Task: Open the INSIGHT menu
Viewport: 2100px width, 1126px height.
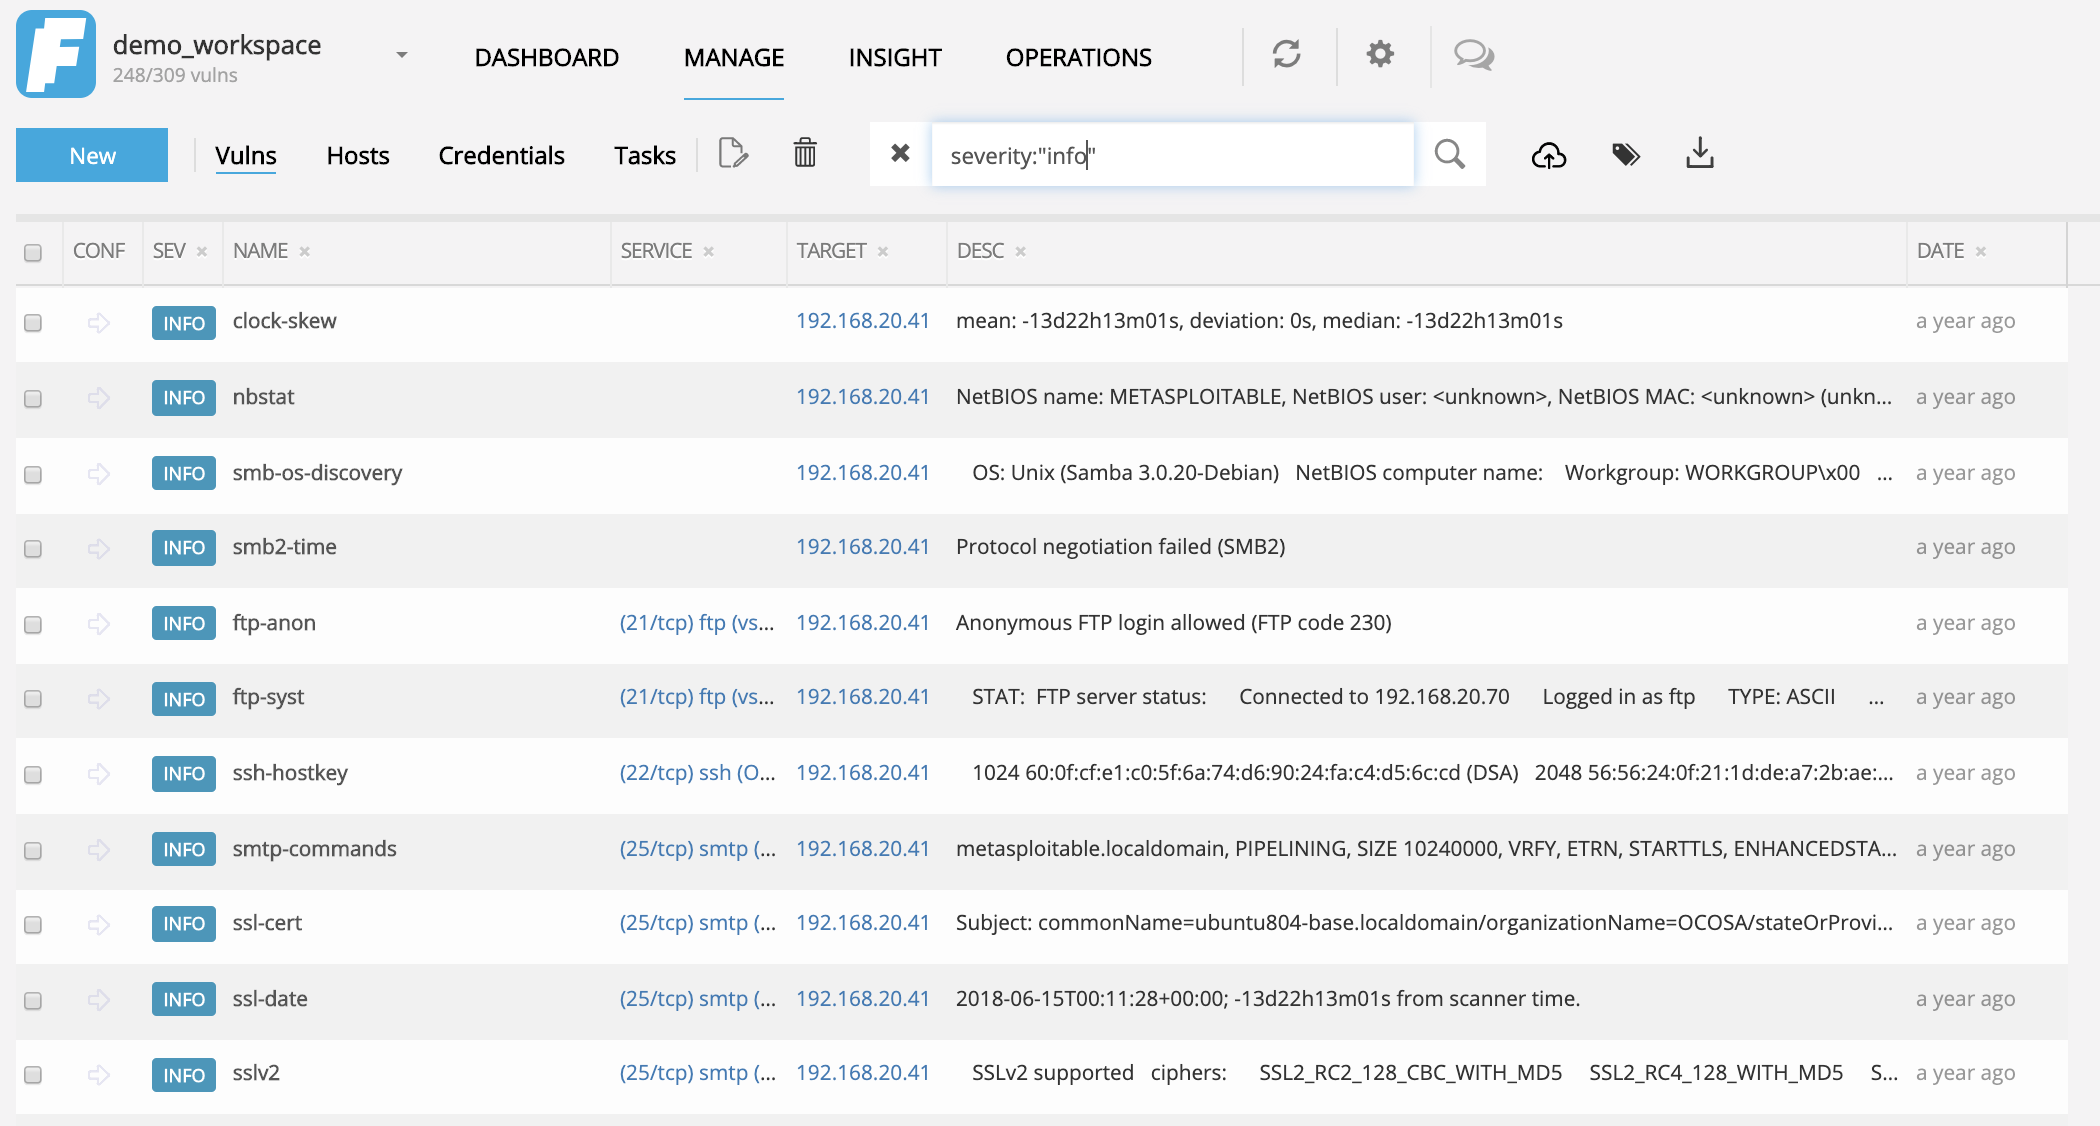Action: coord(894,58)
